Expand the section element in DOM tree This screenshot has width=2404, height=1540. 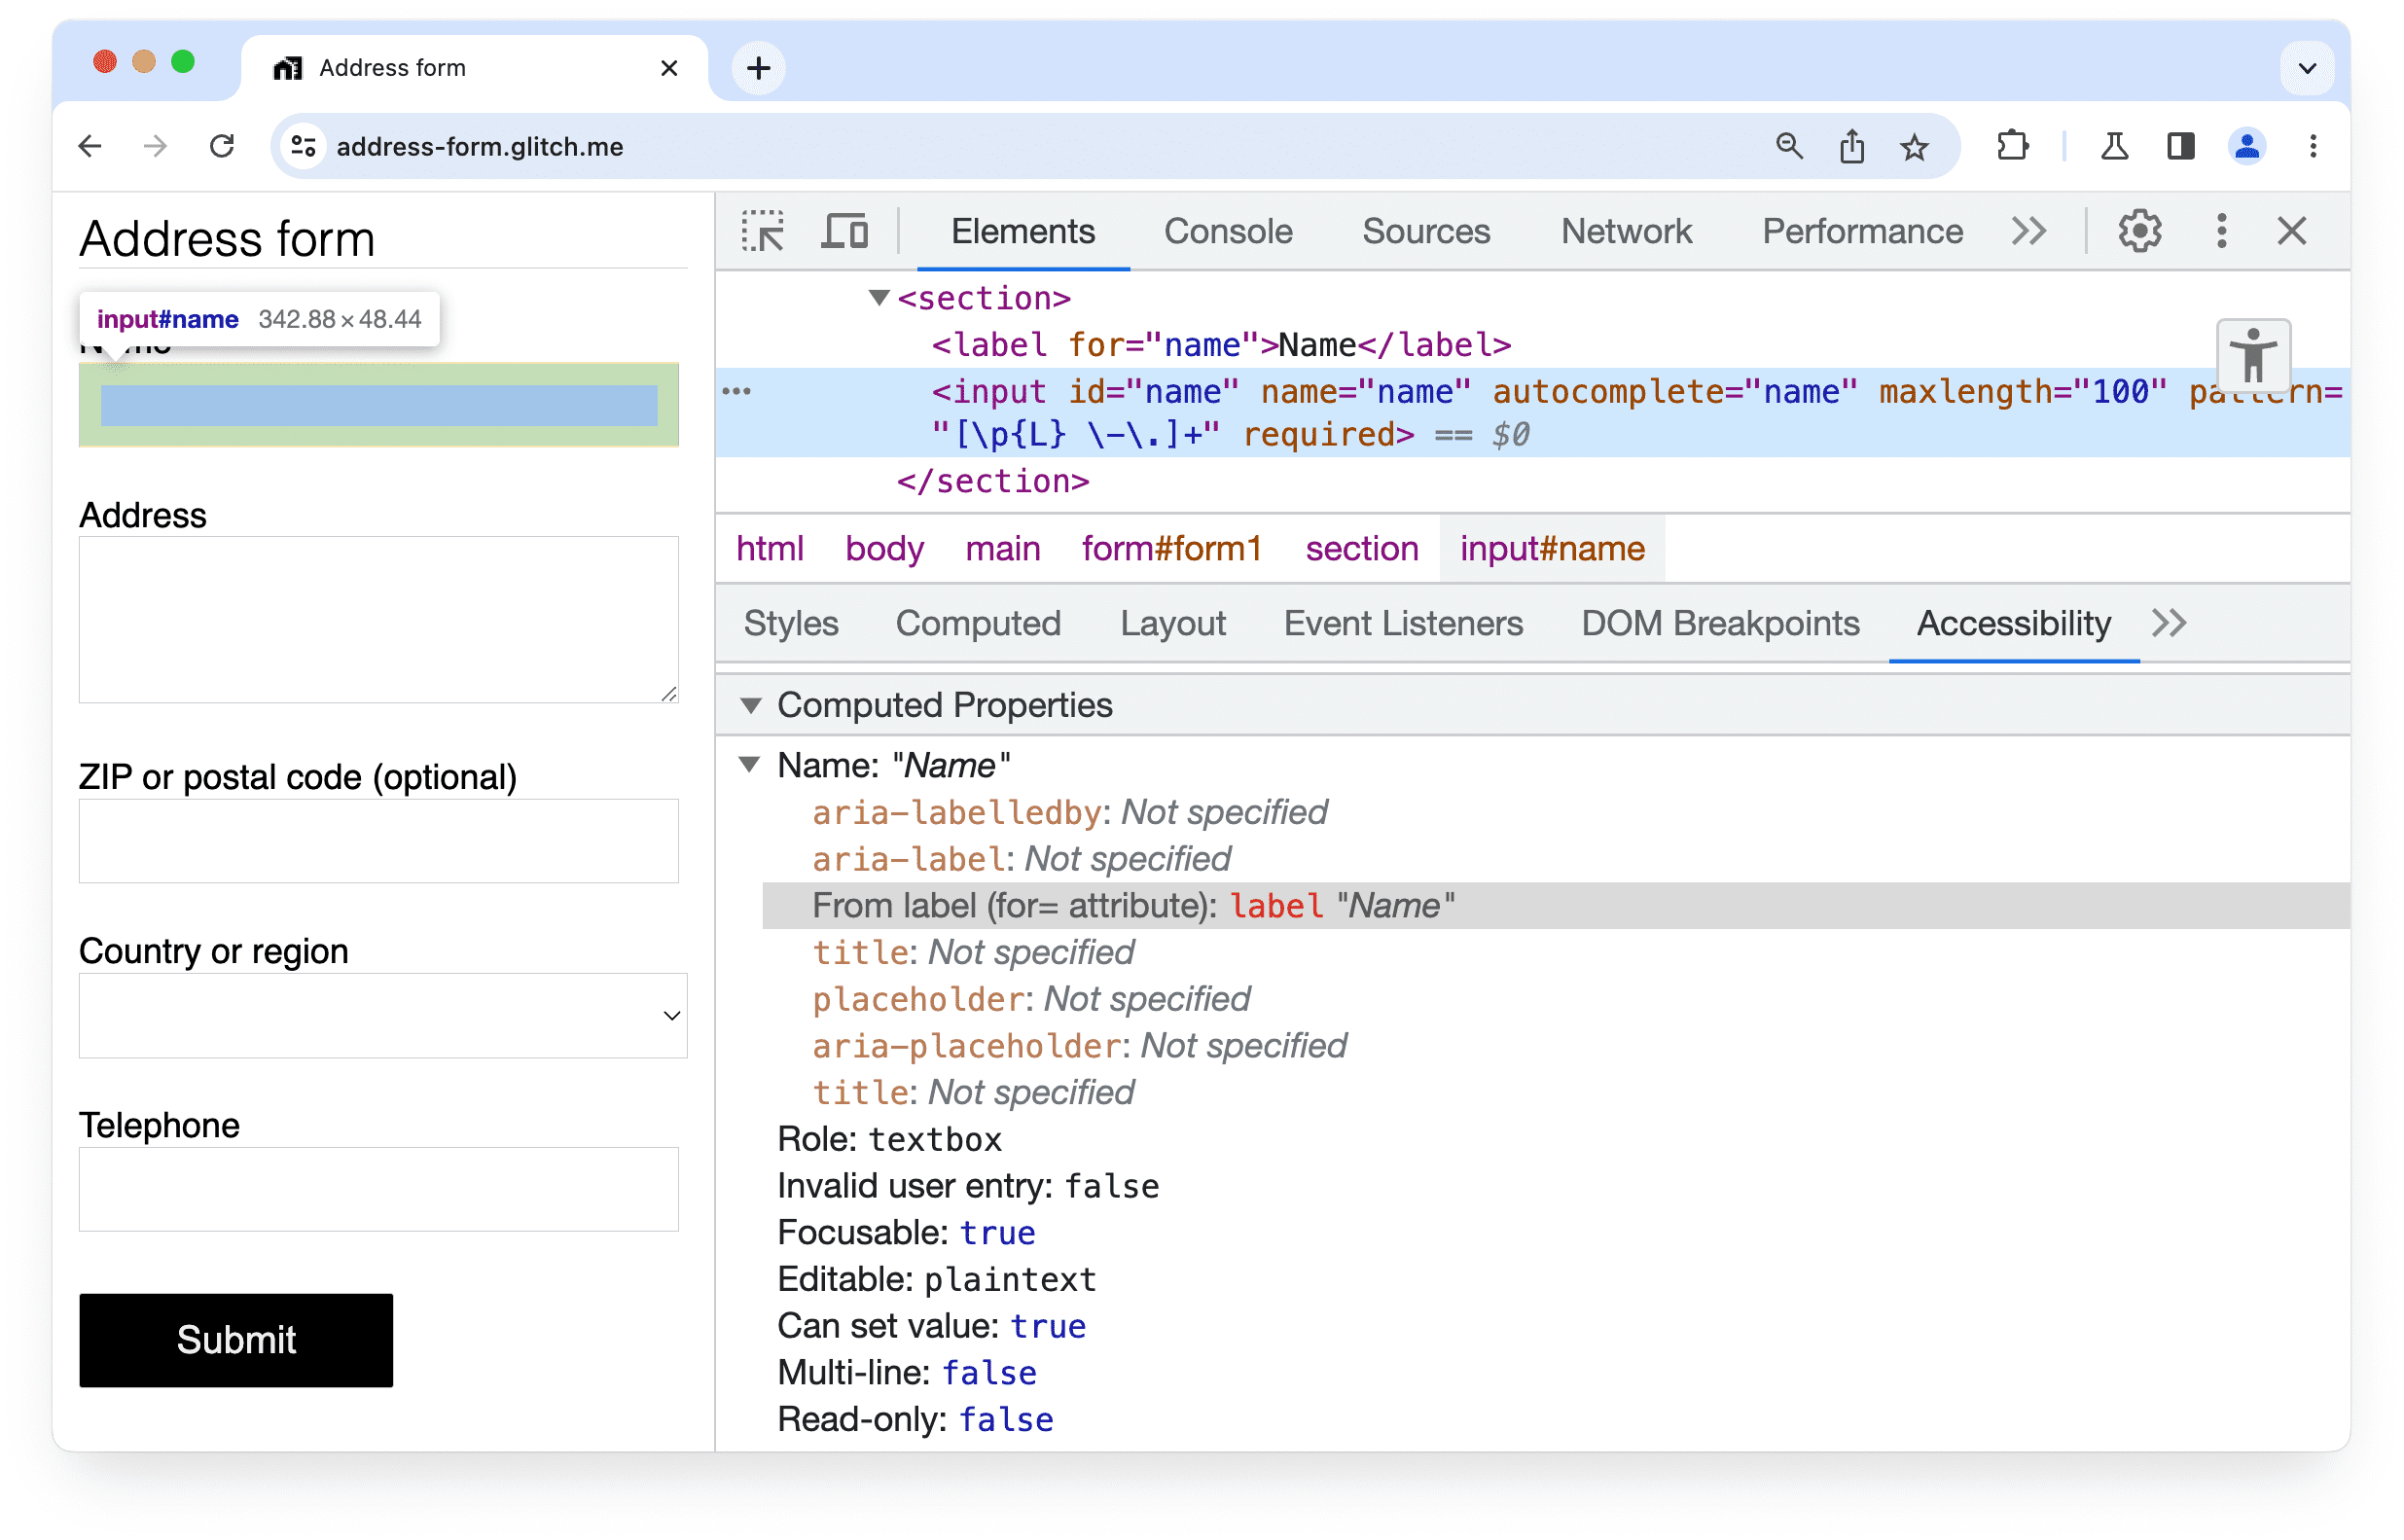click(873, 298)
